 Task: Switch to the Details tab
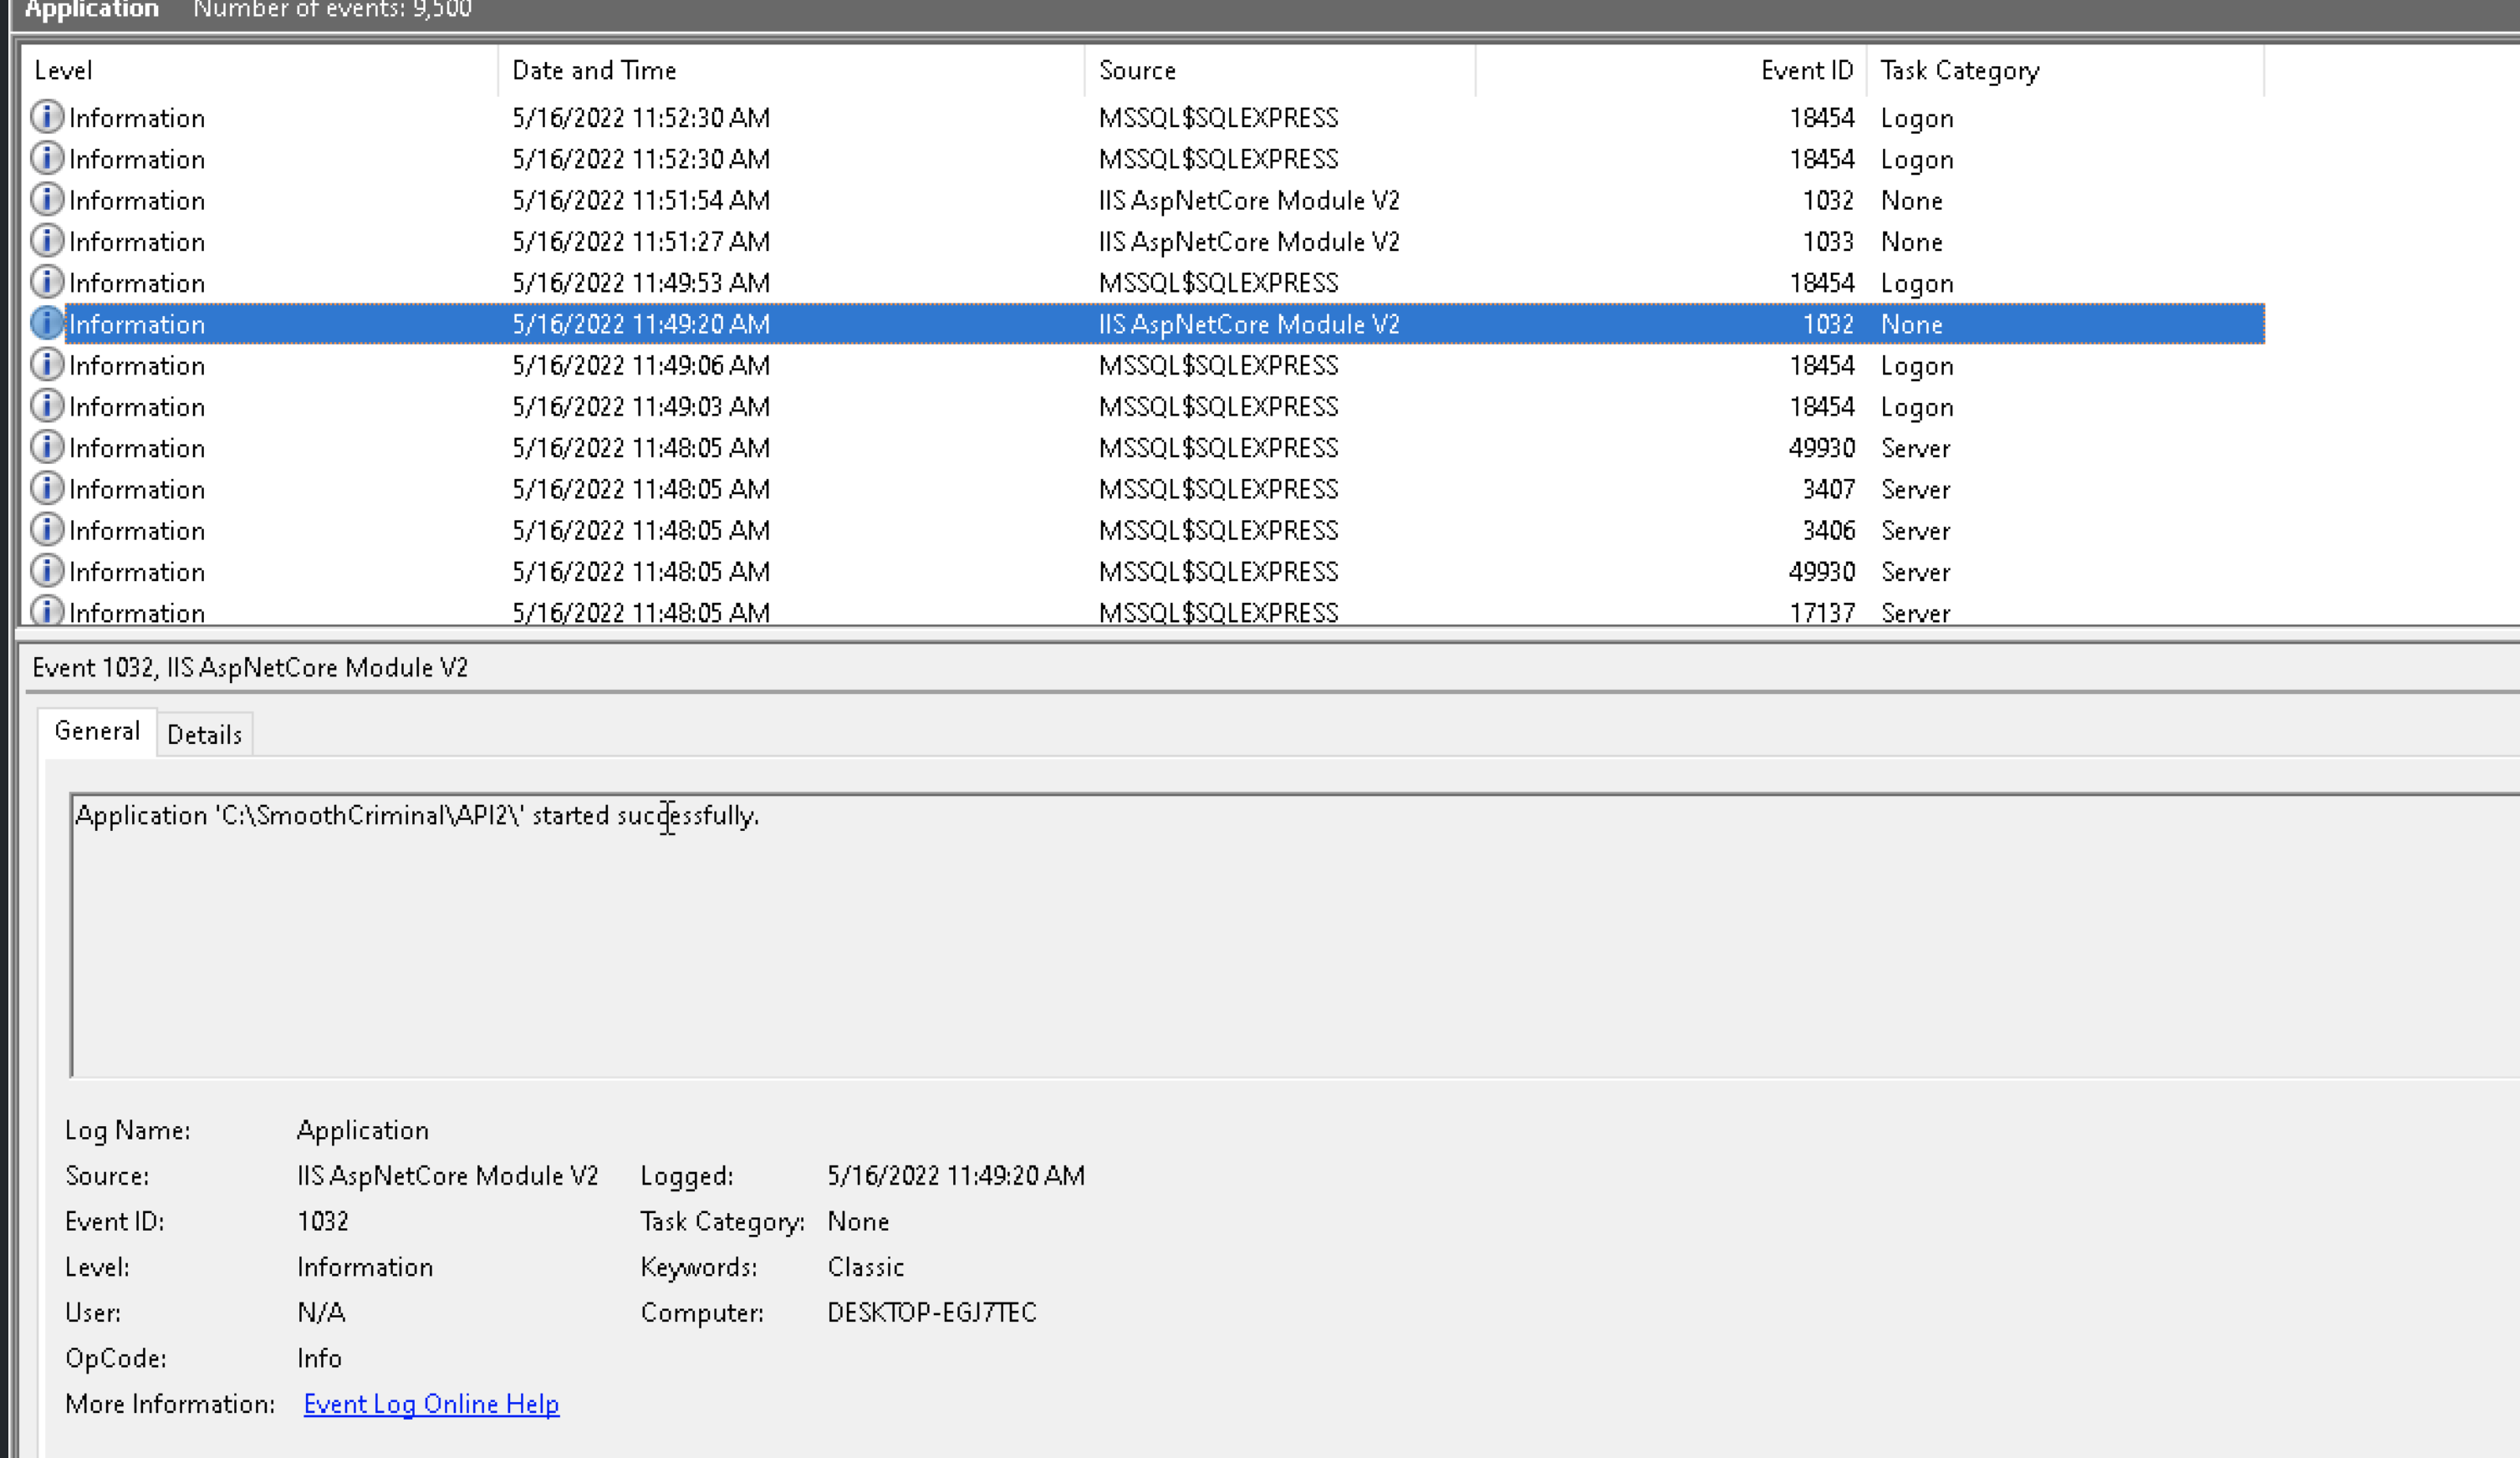(204, 735)
